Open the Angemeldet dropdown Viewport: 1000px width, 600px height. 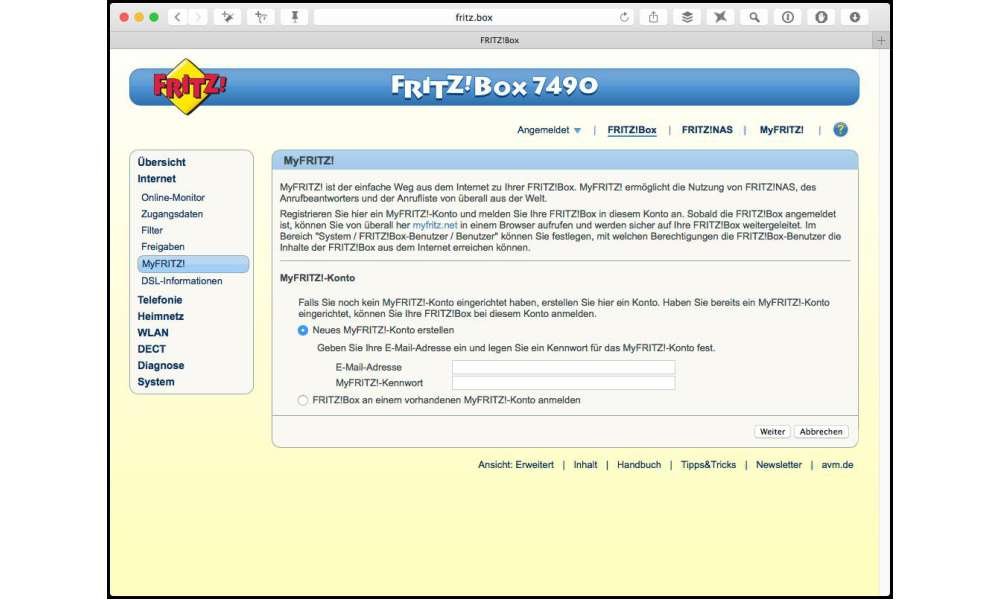pyautogui.click(x=548, y=130)
